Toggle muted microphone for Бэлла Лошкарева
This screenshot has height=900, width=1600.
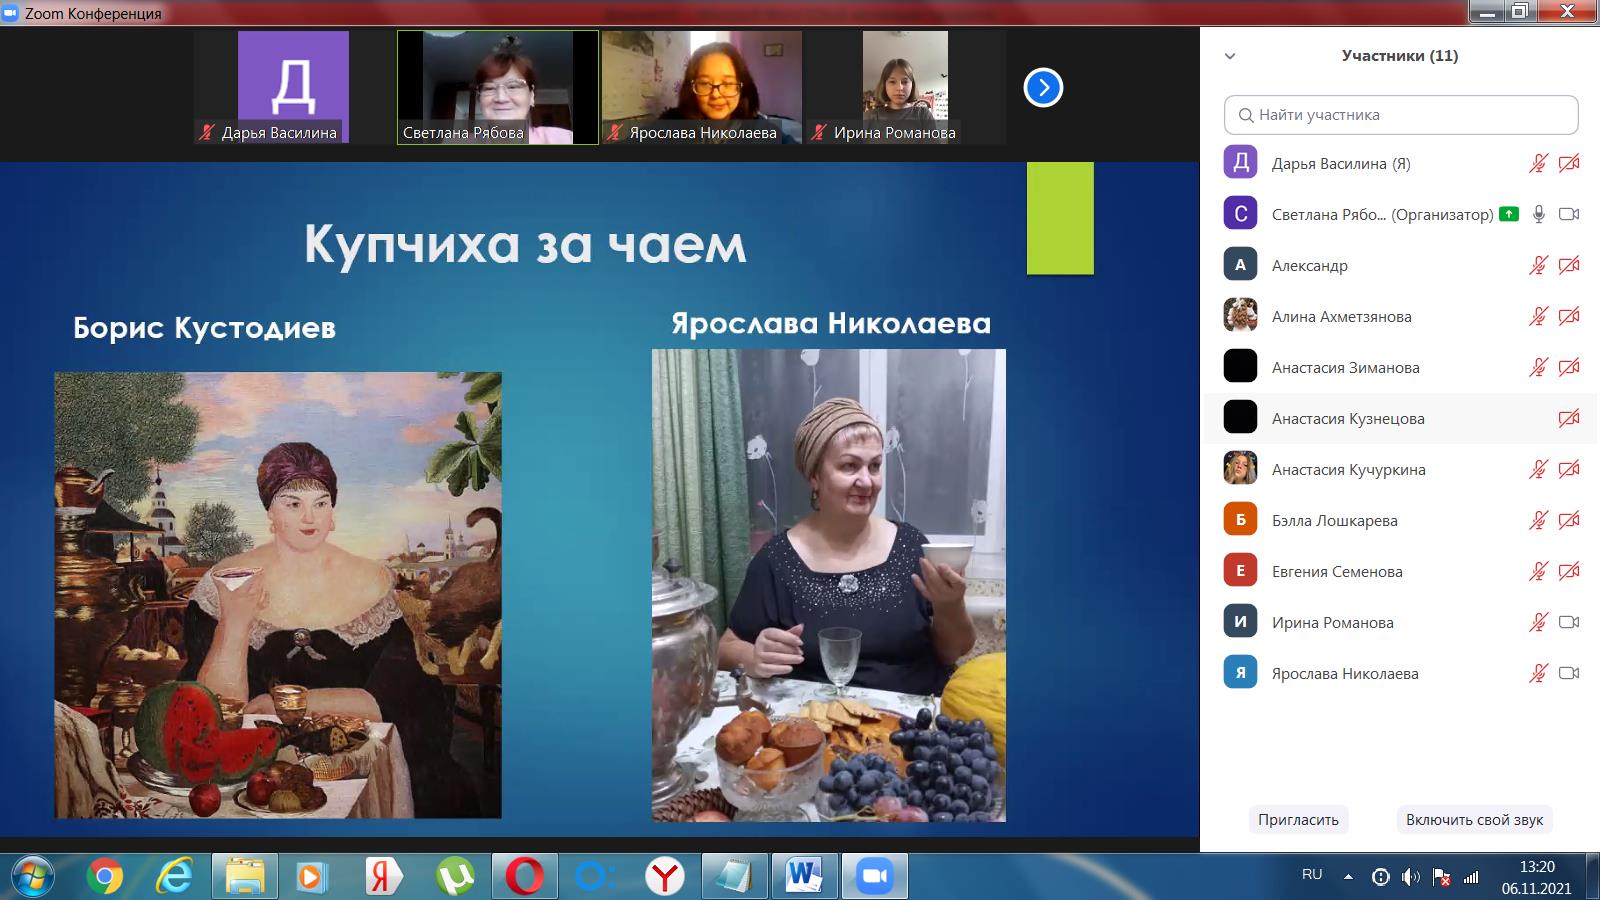[x=1538, y=520]
